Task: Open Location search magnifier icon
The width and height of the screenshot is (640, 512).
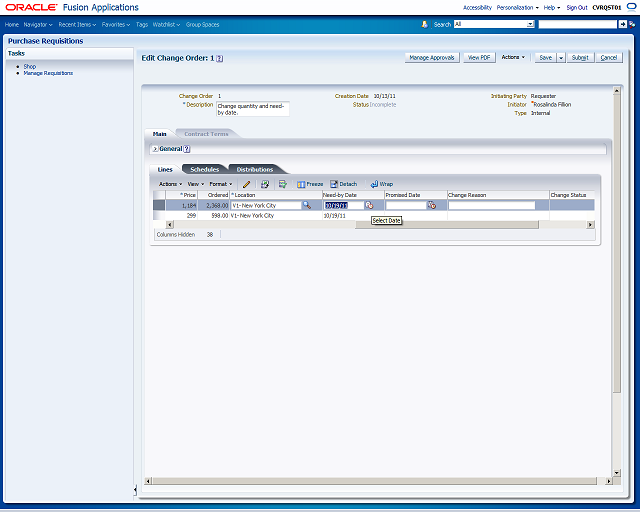Action: pos(307,205)
